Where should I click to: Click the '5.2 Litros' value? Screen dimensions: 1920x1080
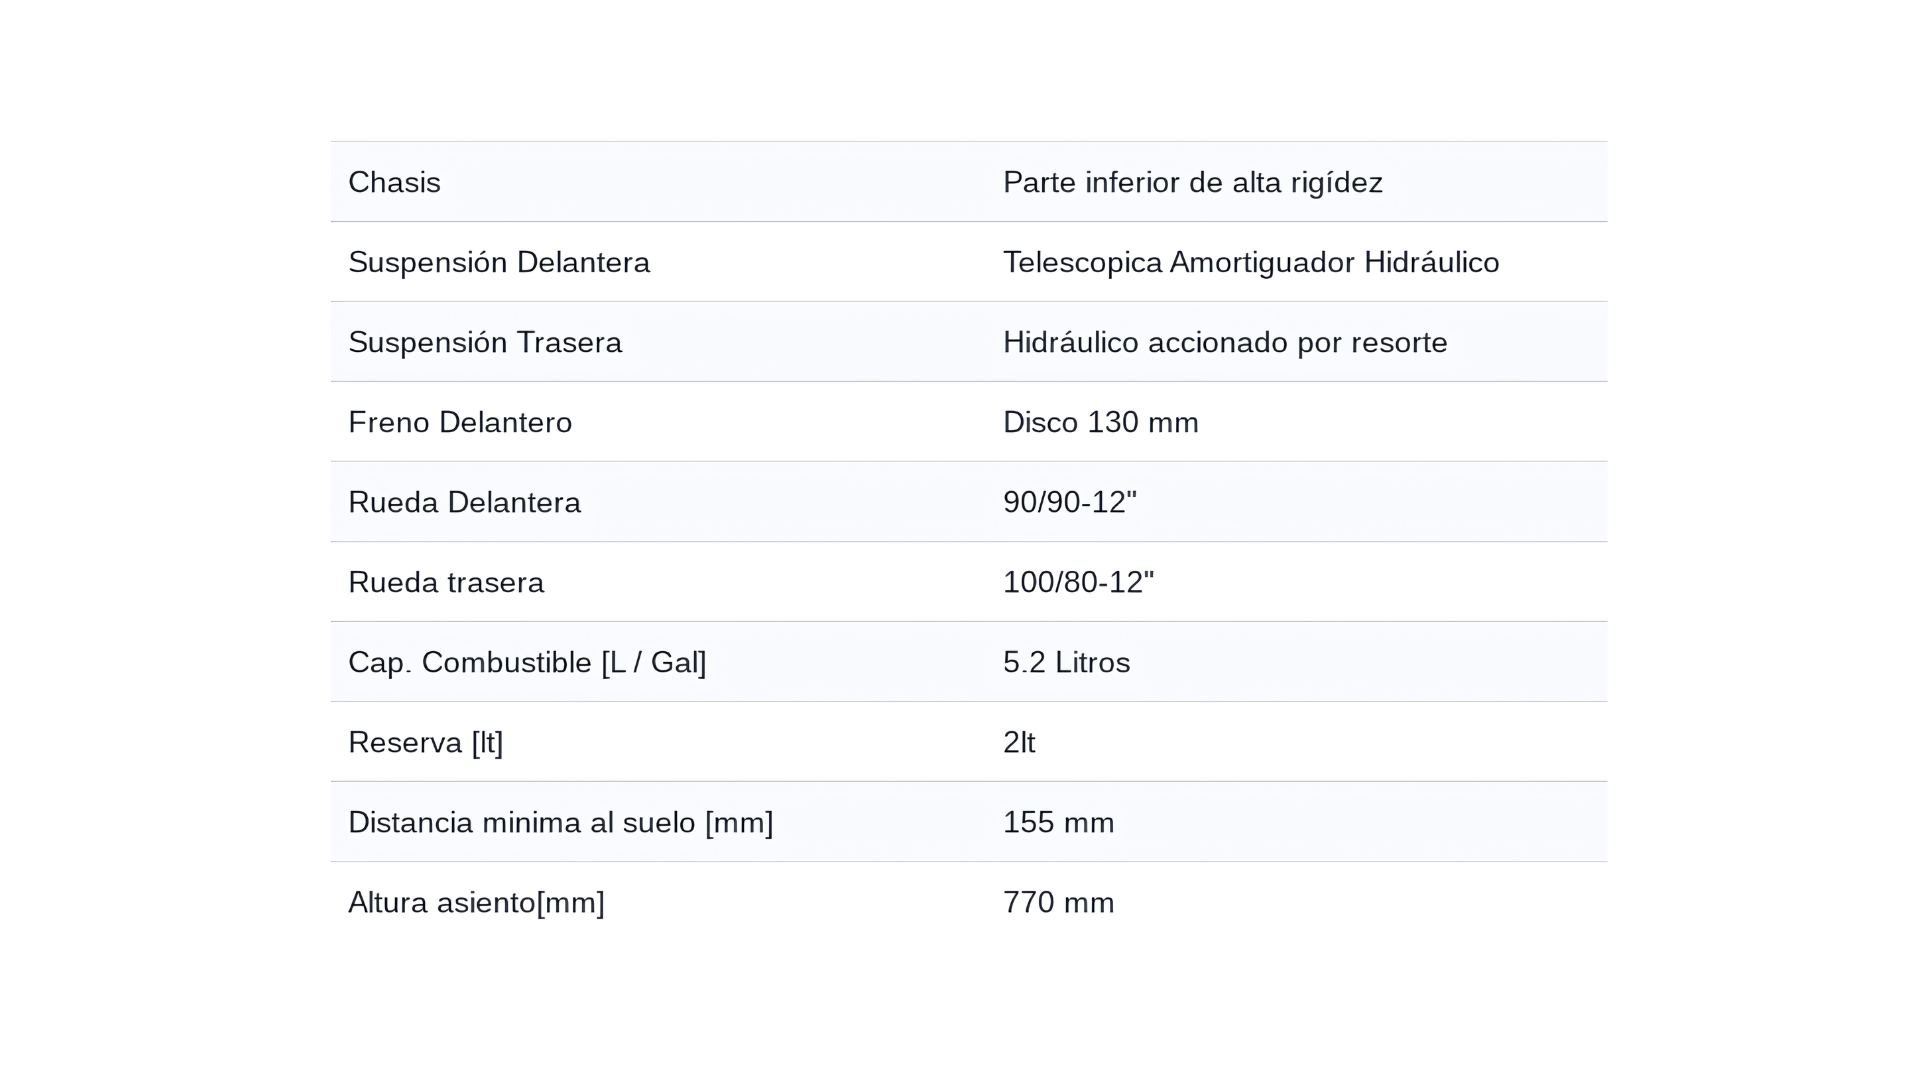[x=1067, y=662]
